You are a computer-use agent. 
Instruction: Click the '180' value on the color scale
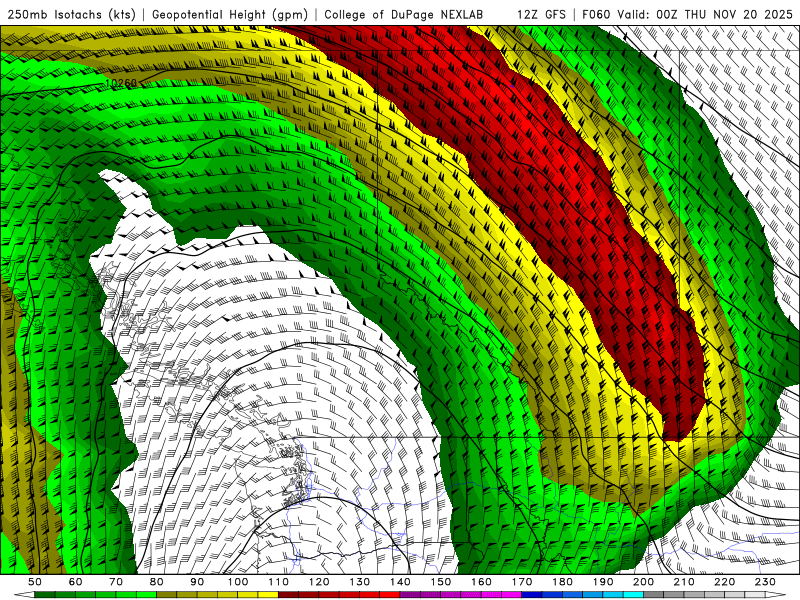(562, 582)
